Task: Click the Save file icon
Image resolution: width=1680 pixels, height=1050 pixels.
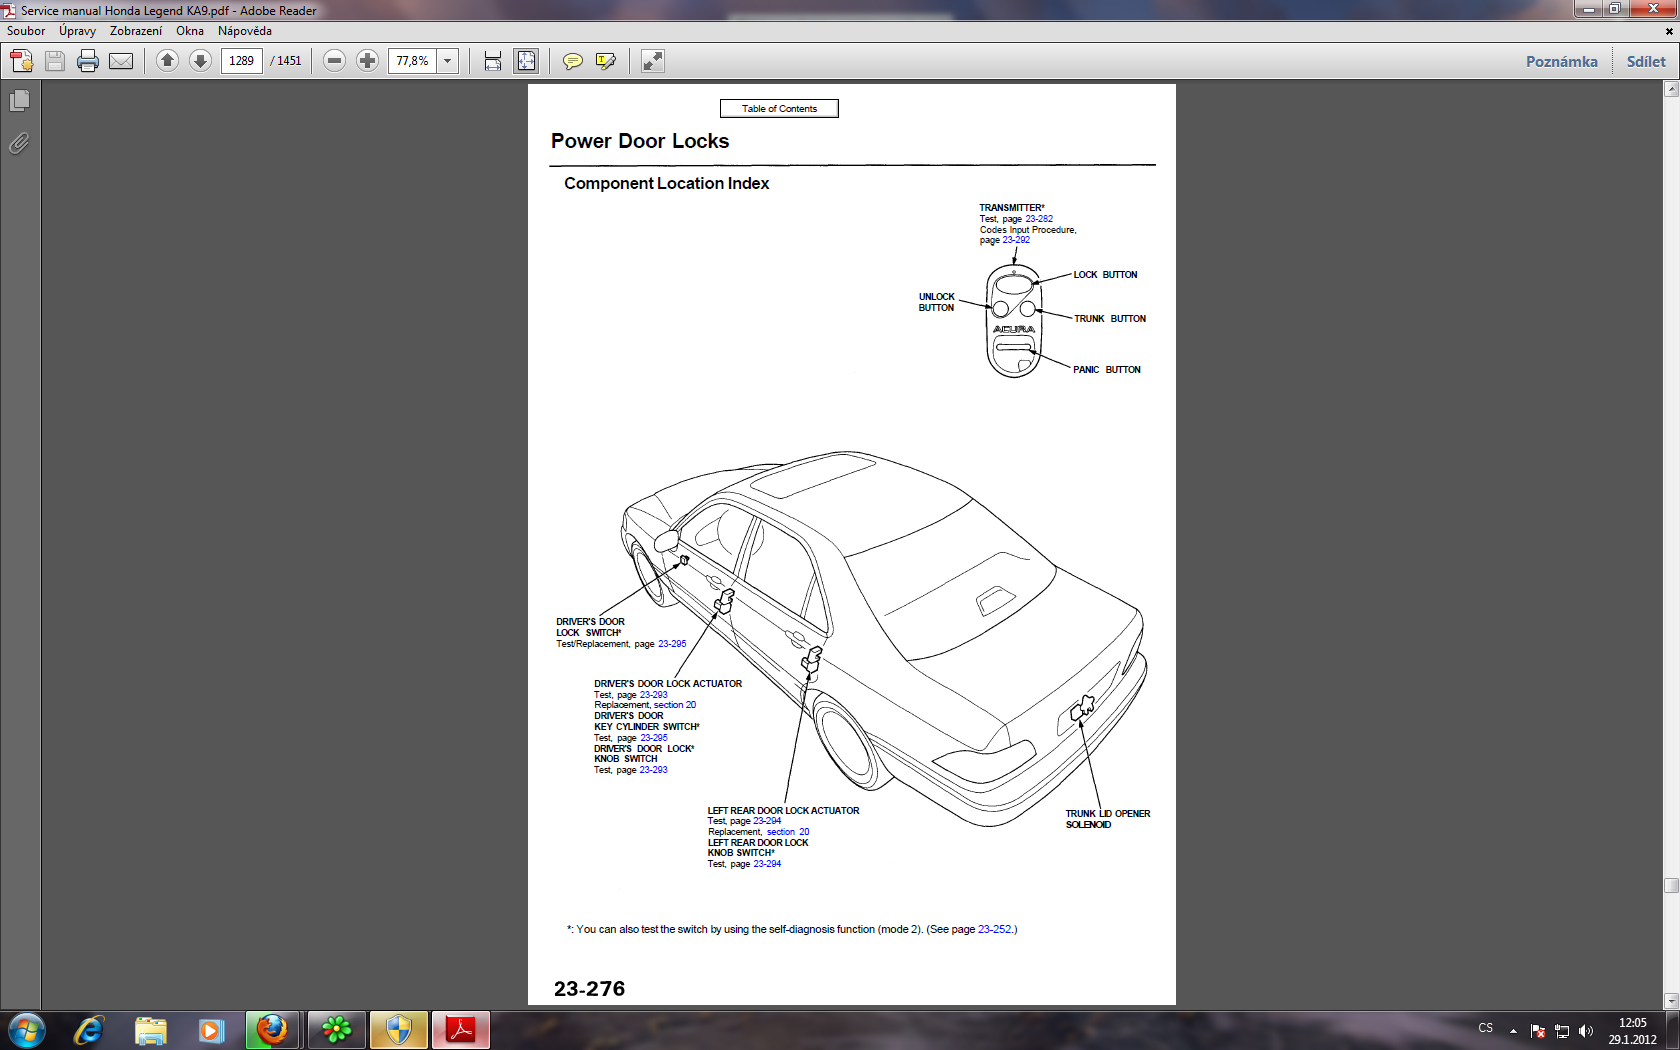Action: tap(55, 61)
